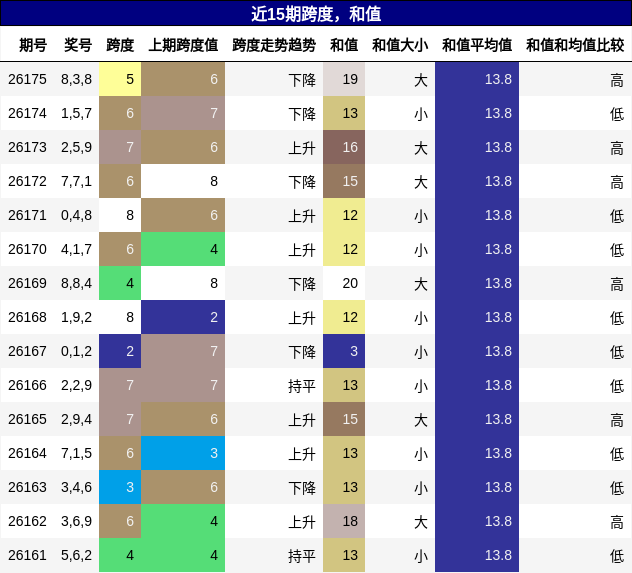Select winning numbers 7,1,5
Image resolution: width=632 pixels, height=573 pixels.
pos(77,453)
